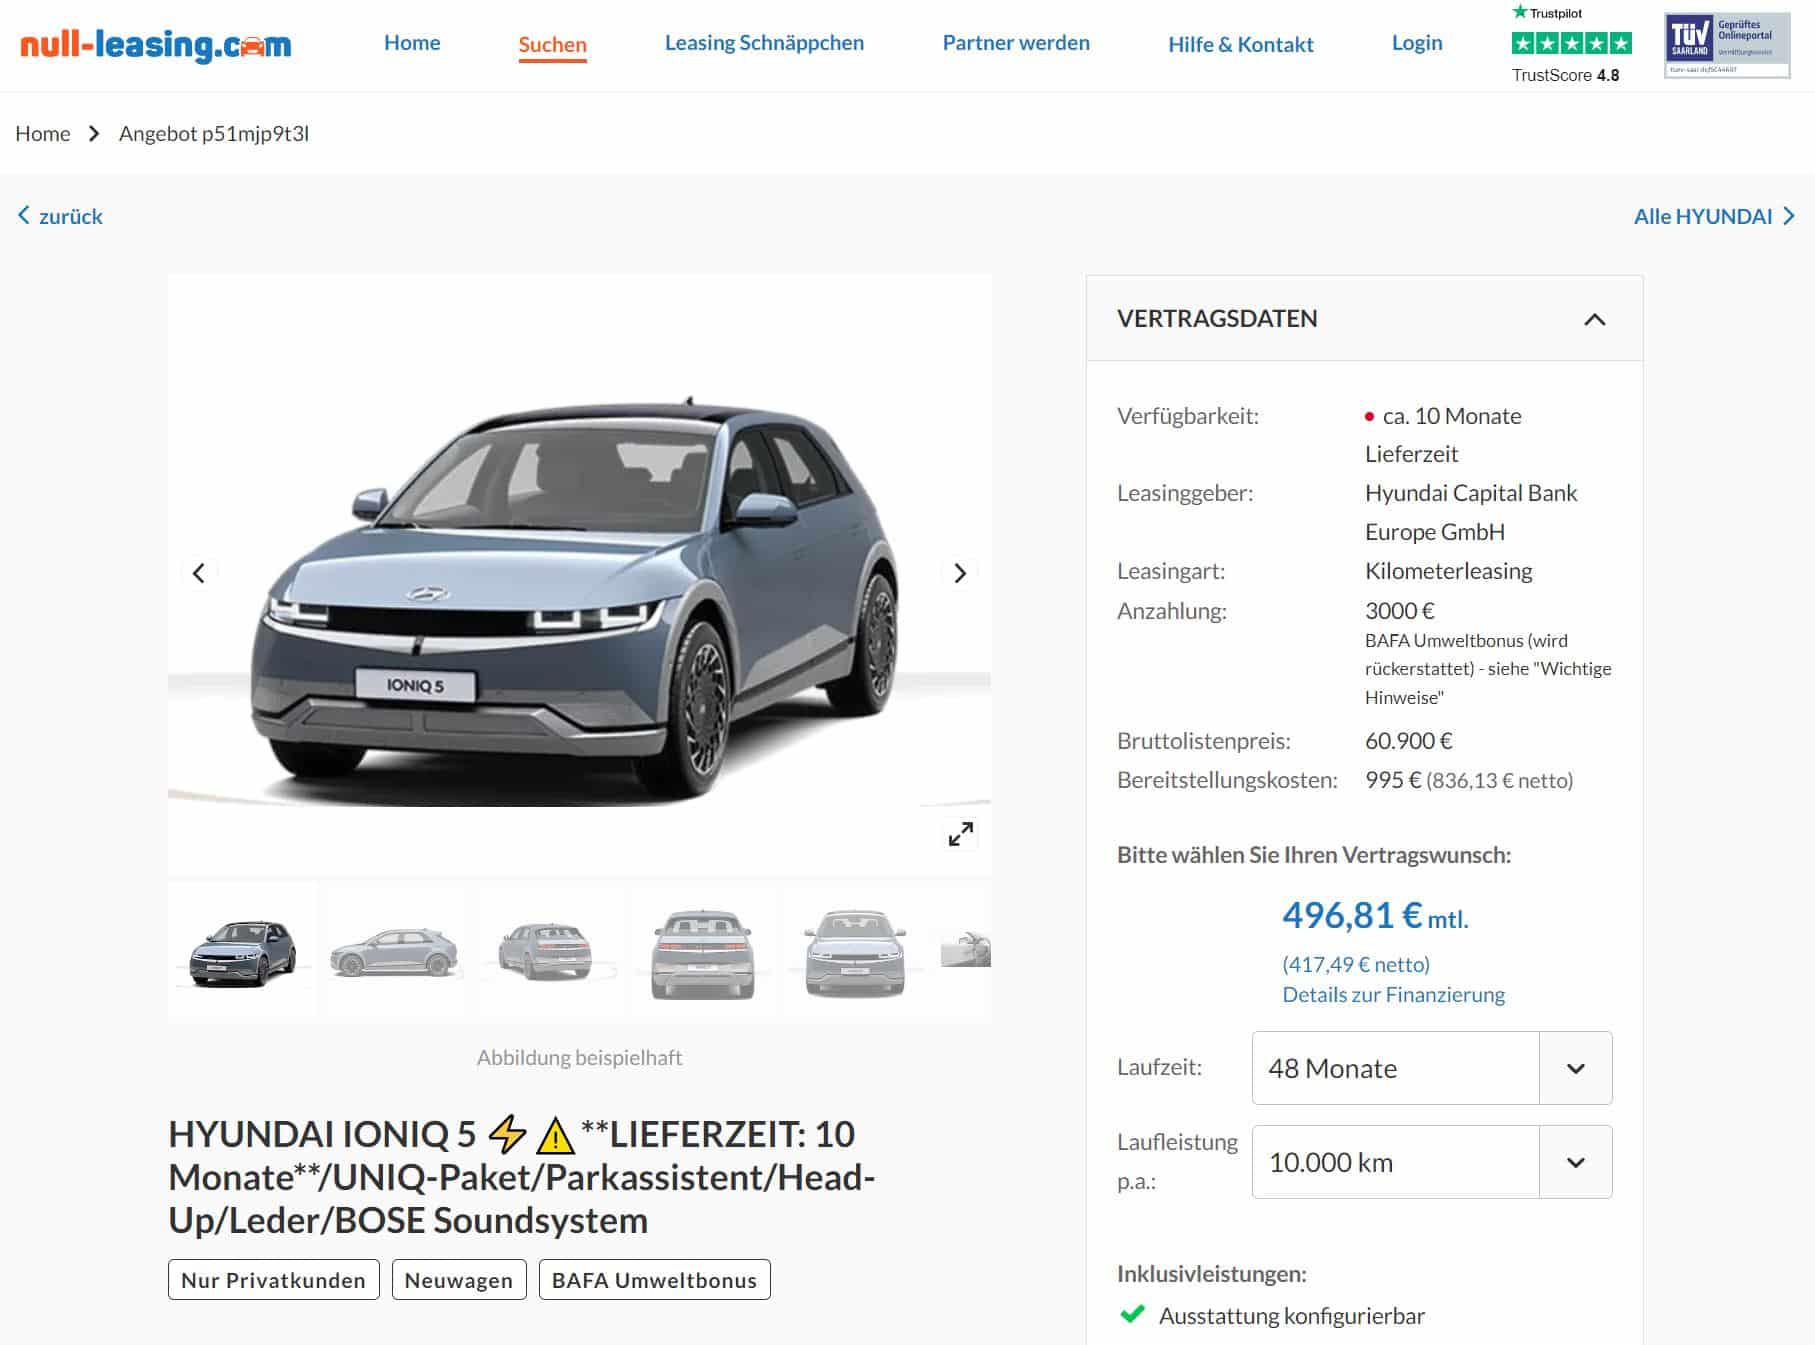Open the Trustpilot TrustScore badge
Viewport: 1815px width, 1345px height.
[1571, 44]
